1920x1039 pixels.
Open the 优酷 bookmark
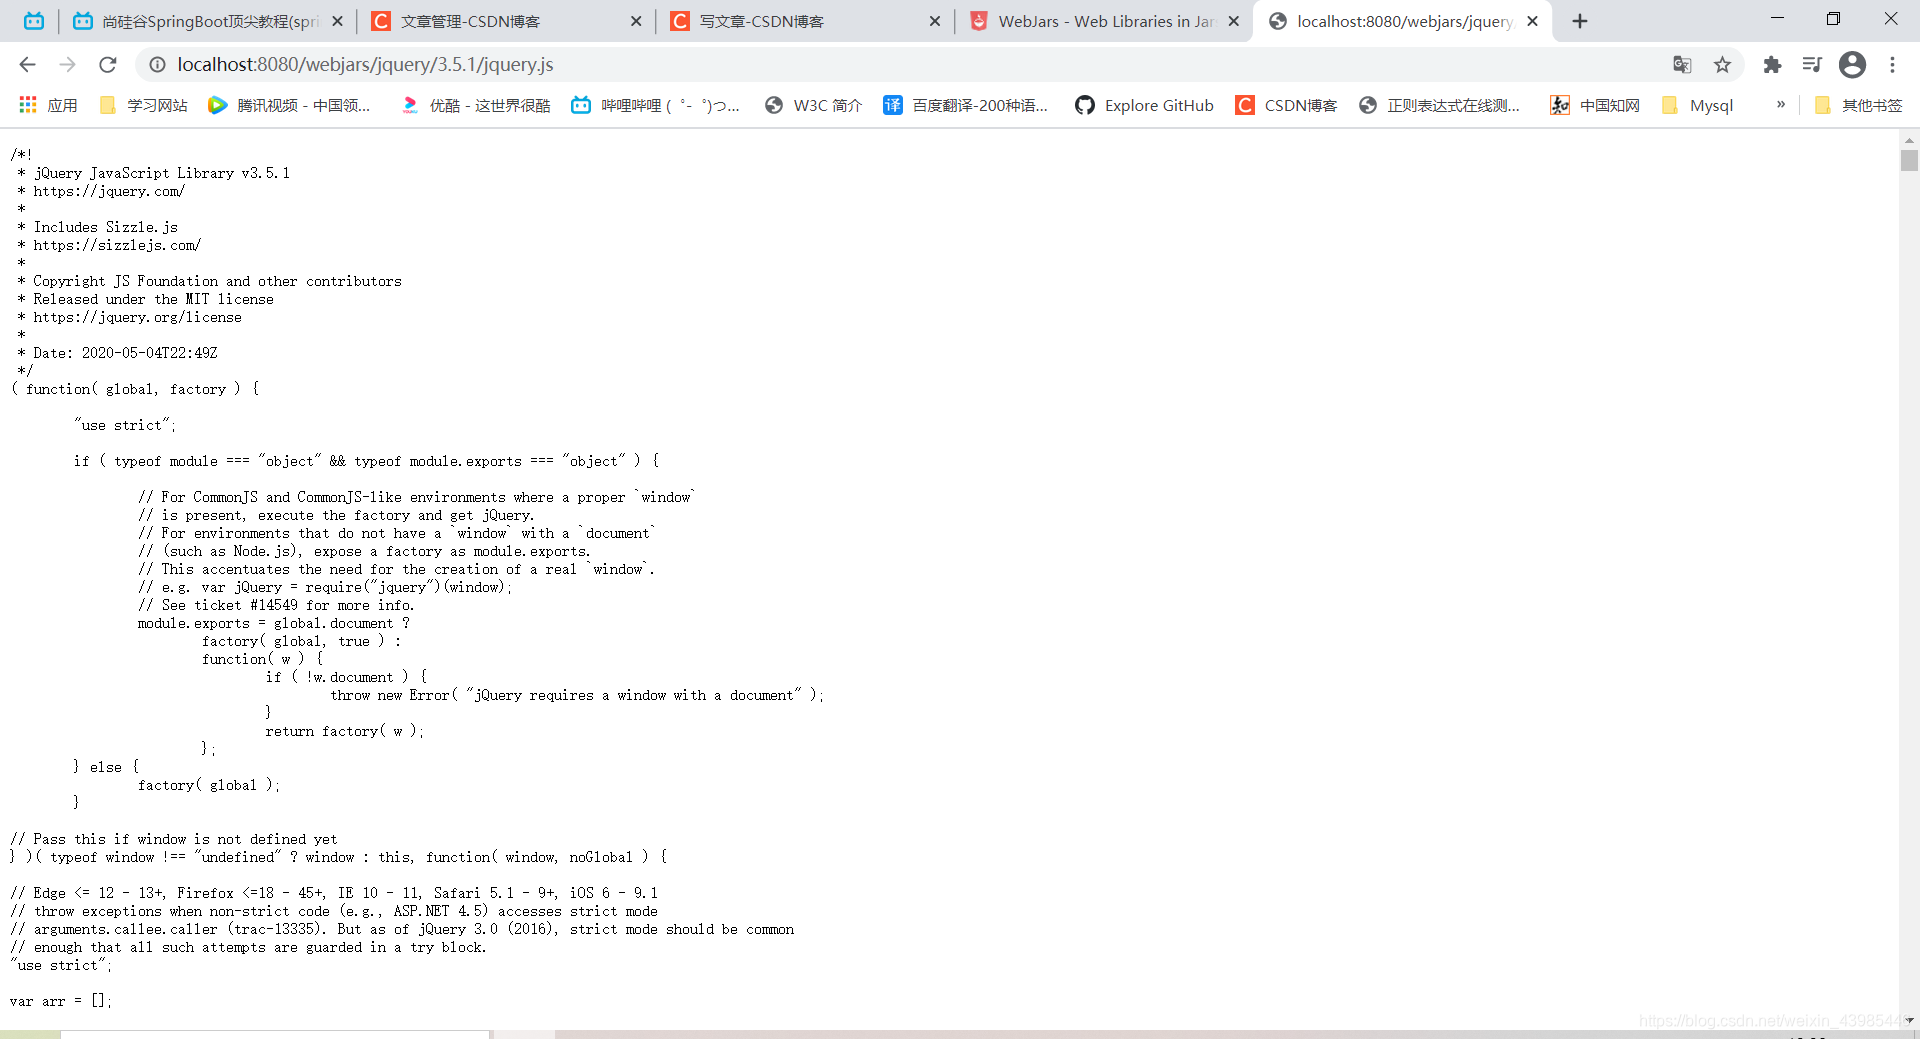pyautogui.click(x=476, y=105)
